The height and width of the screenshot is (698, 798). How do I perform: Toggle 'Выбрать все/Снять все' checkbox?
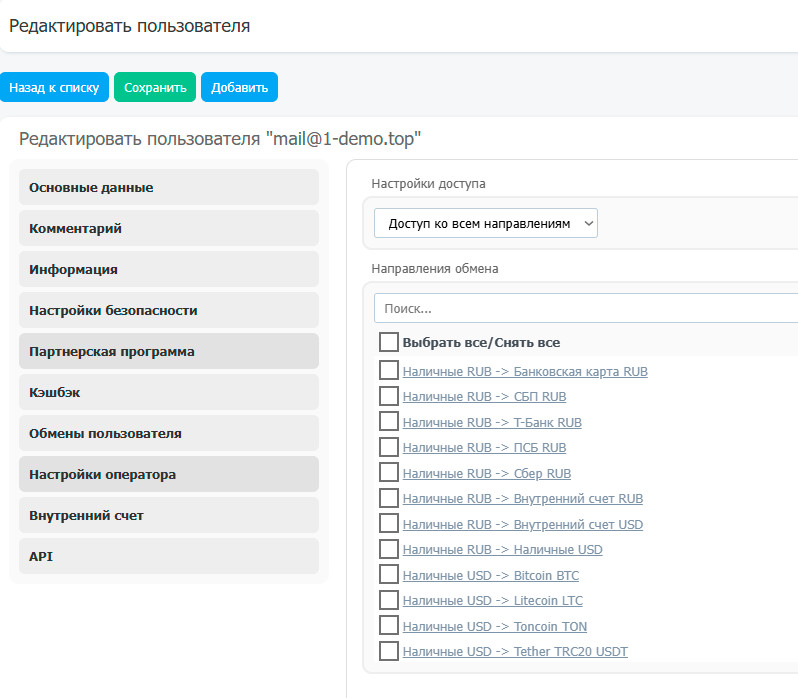[x=389, y=342]
